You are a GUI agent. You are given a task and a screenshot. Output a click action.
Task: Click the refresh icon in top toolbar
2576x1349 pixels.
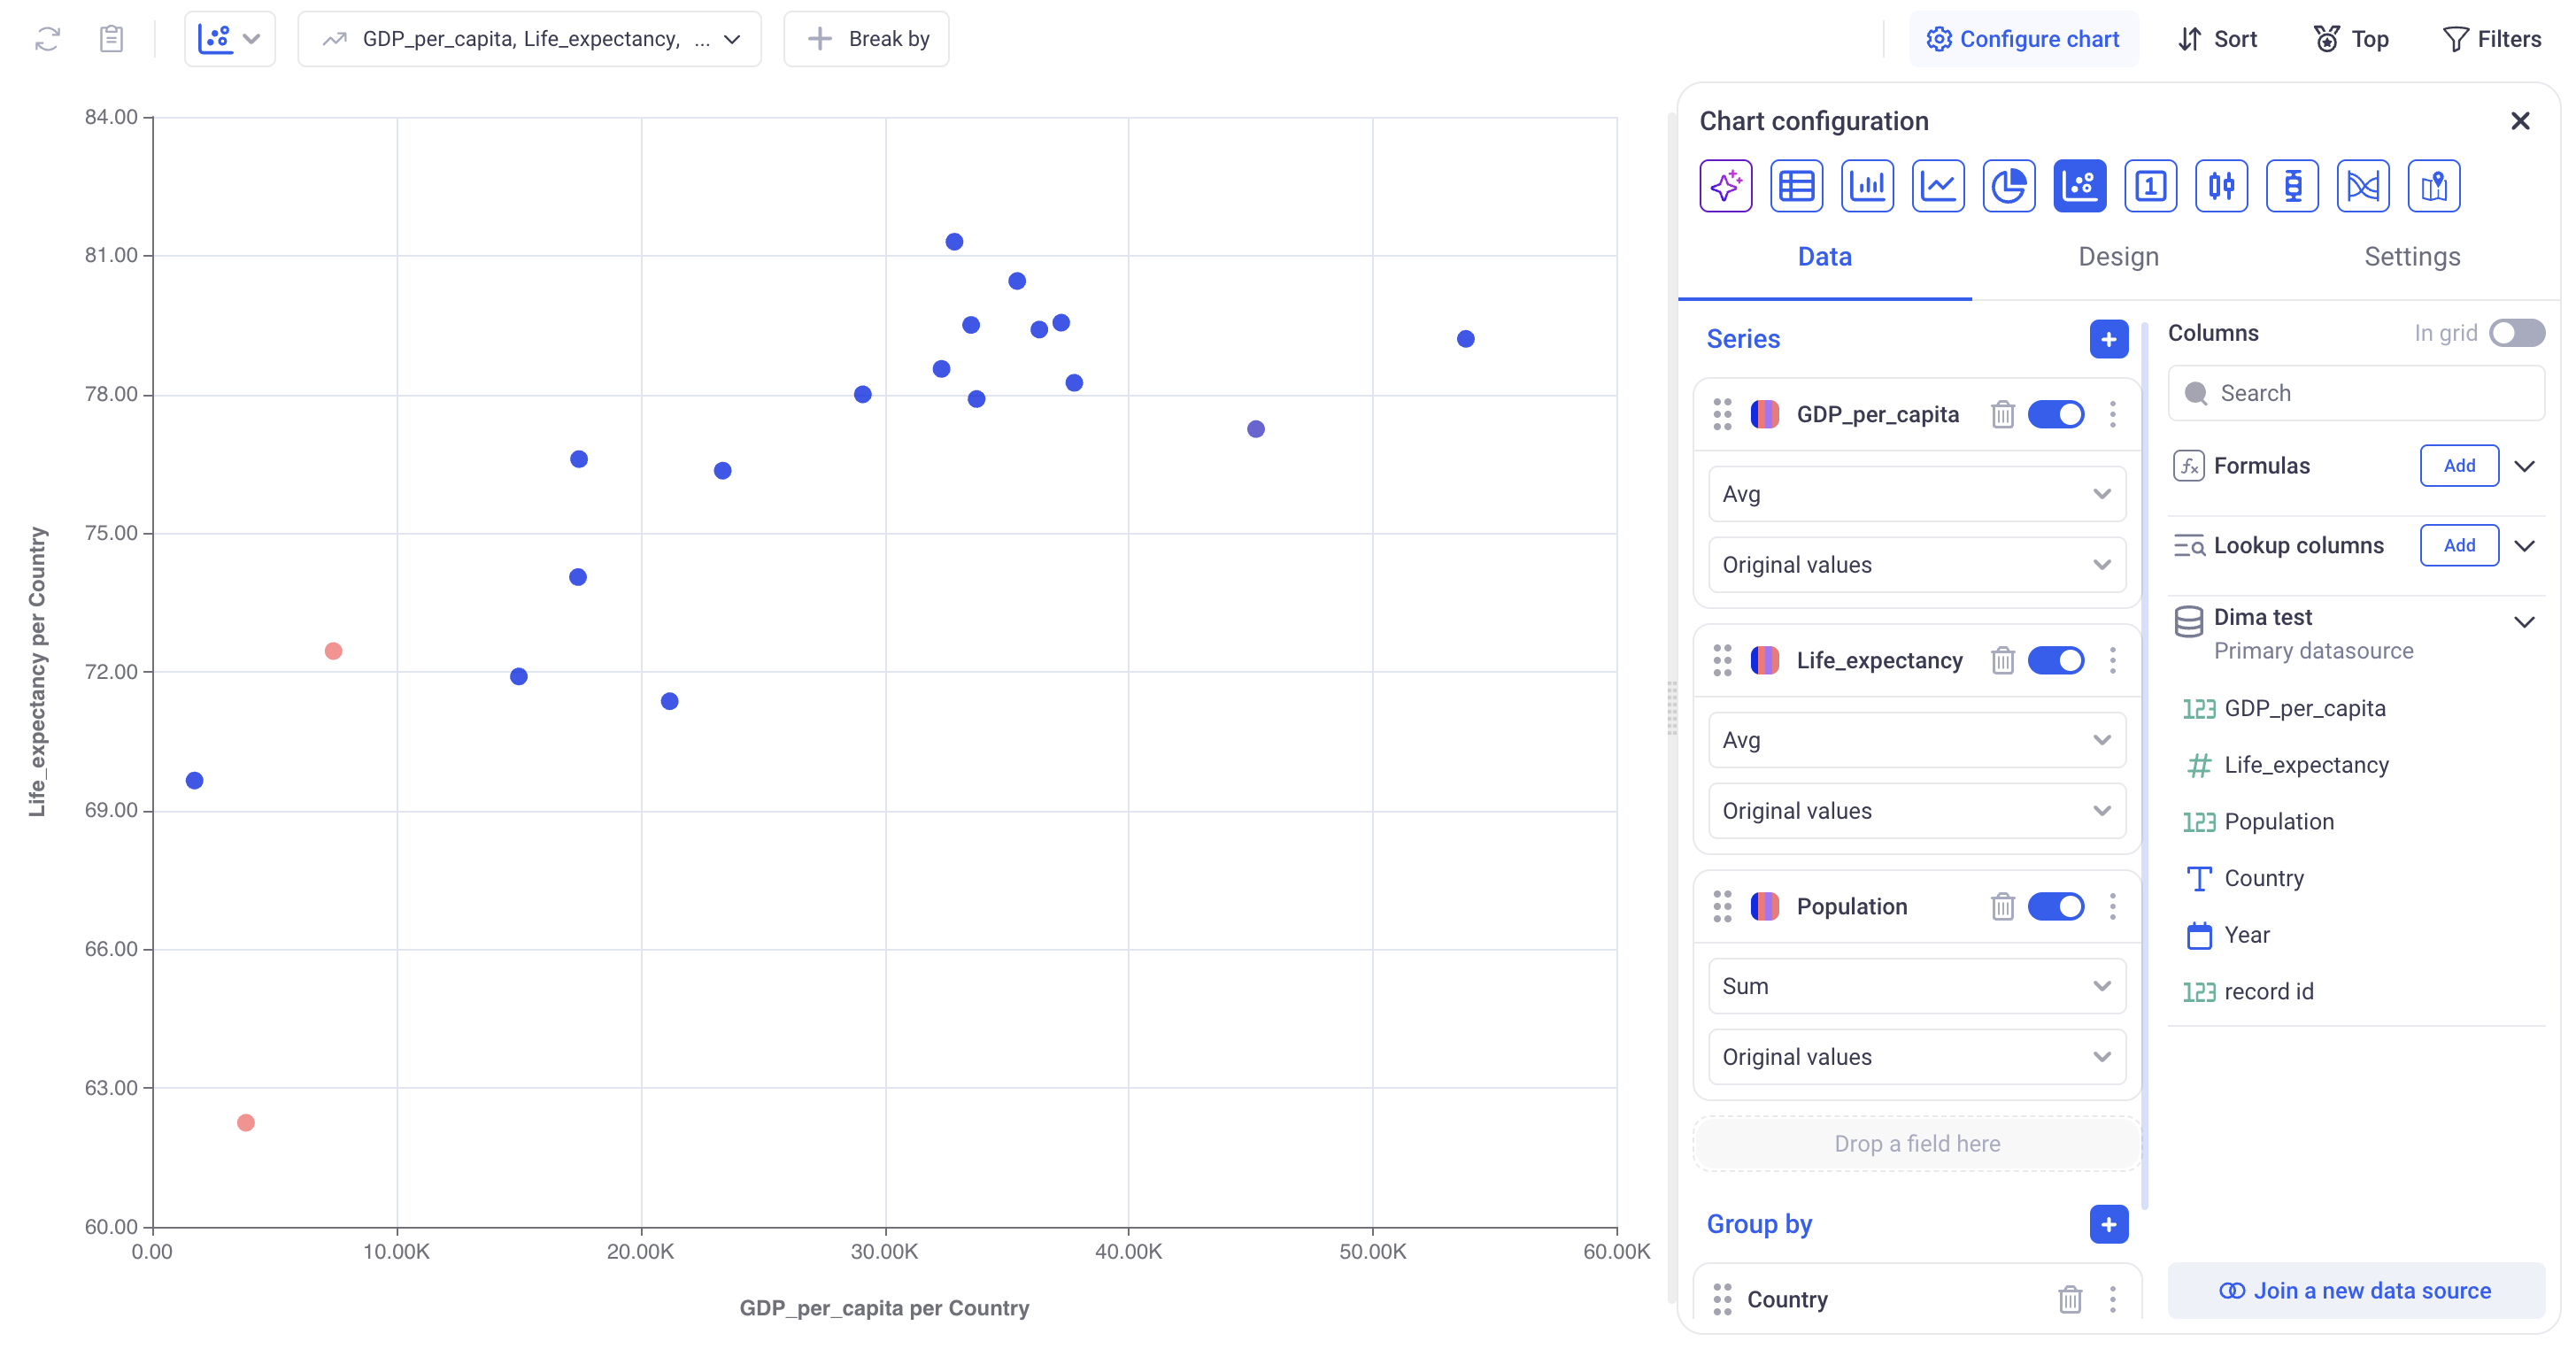pos(47,39)
